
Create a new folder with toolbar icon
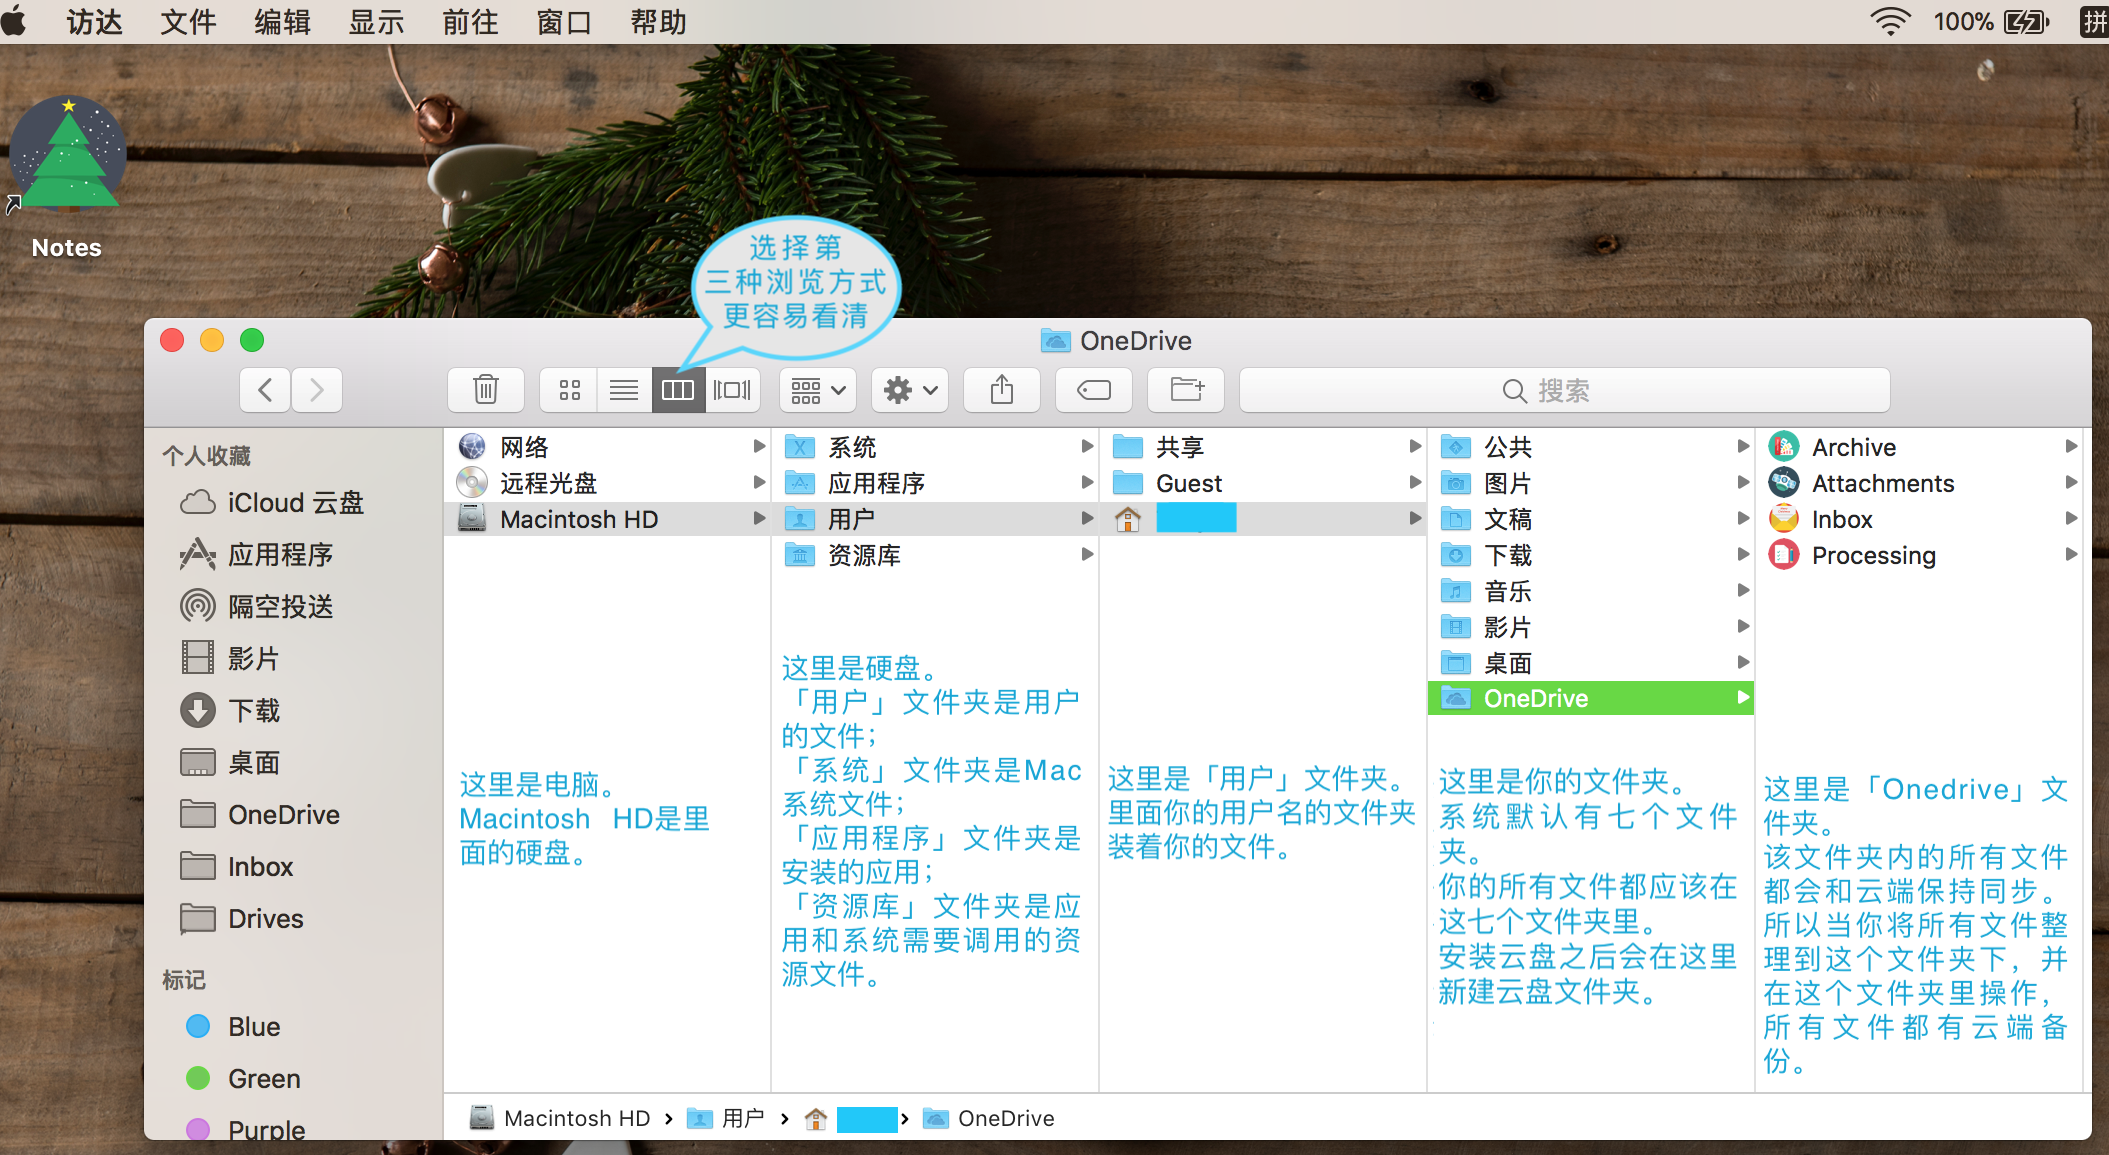(x=1186, y=390)
